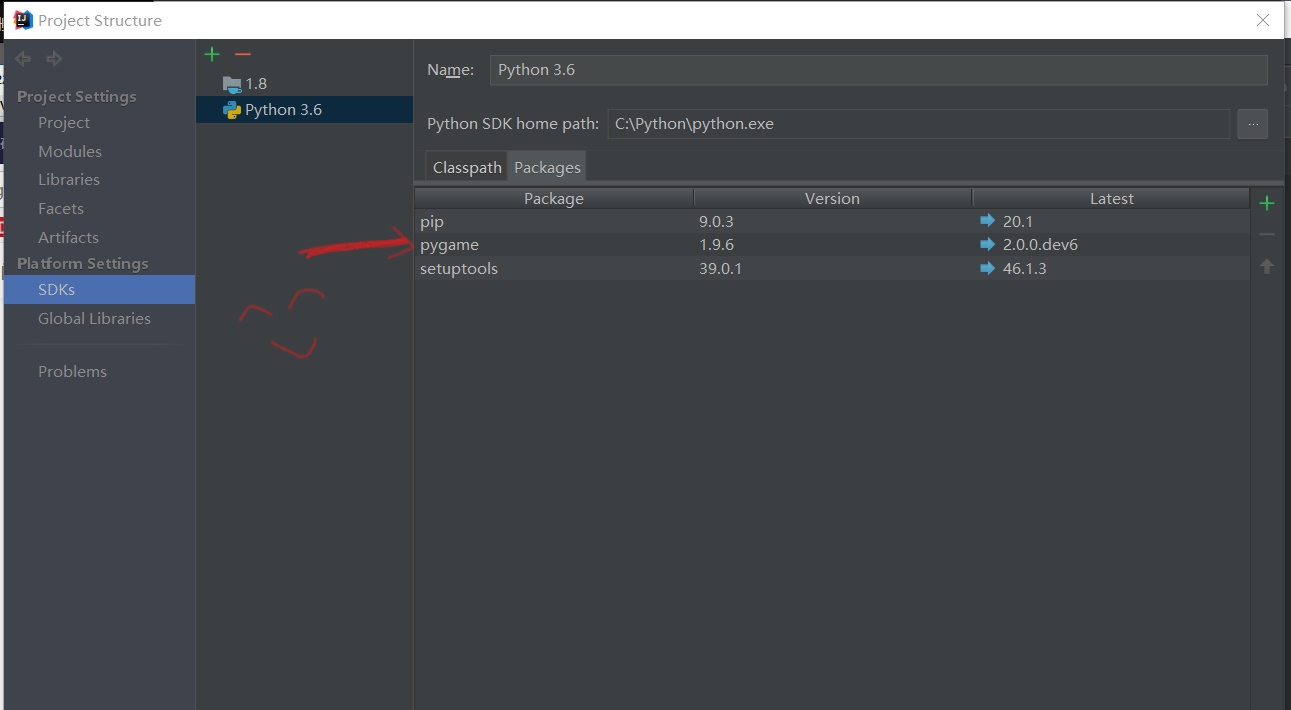
Task: Switch to the Classpath tab
Action: click(x=466, y=167)
